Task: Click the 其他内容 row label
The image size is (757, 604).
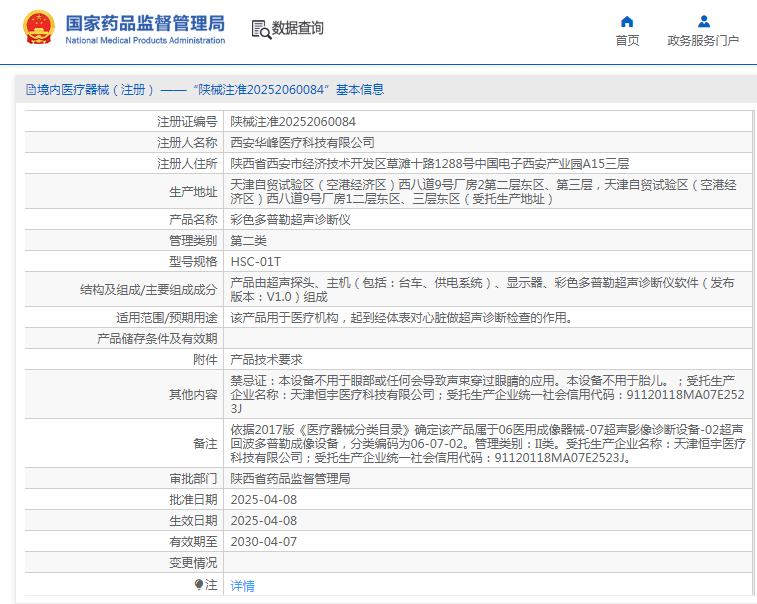Action: coord(193,394)
